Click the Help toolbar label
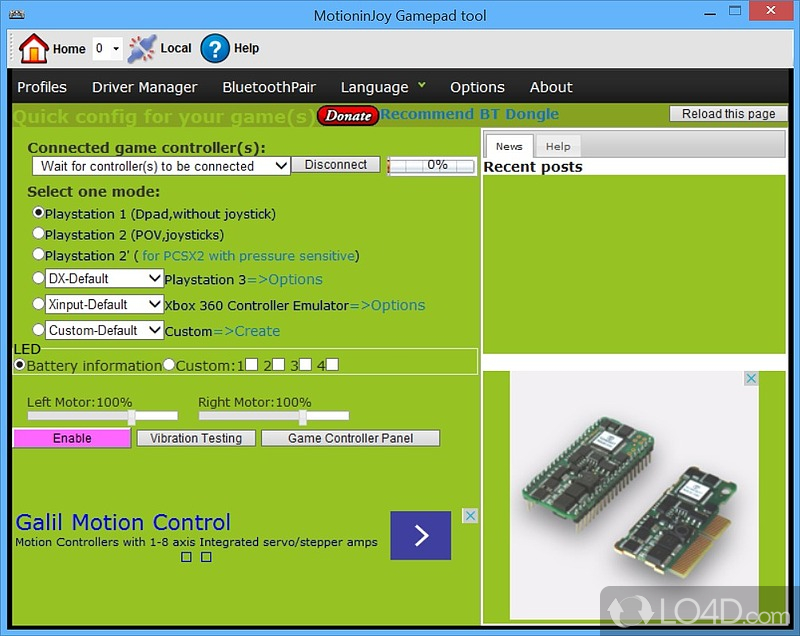800x636 pixels. (246, 48)
